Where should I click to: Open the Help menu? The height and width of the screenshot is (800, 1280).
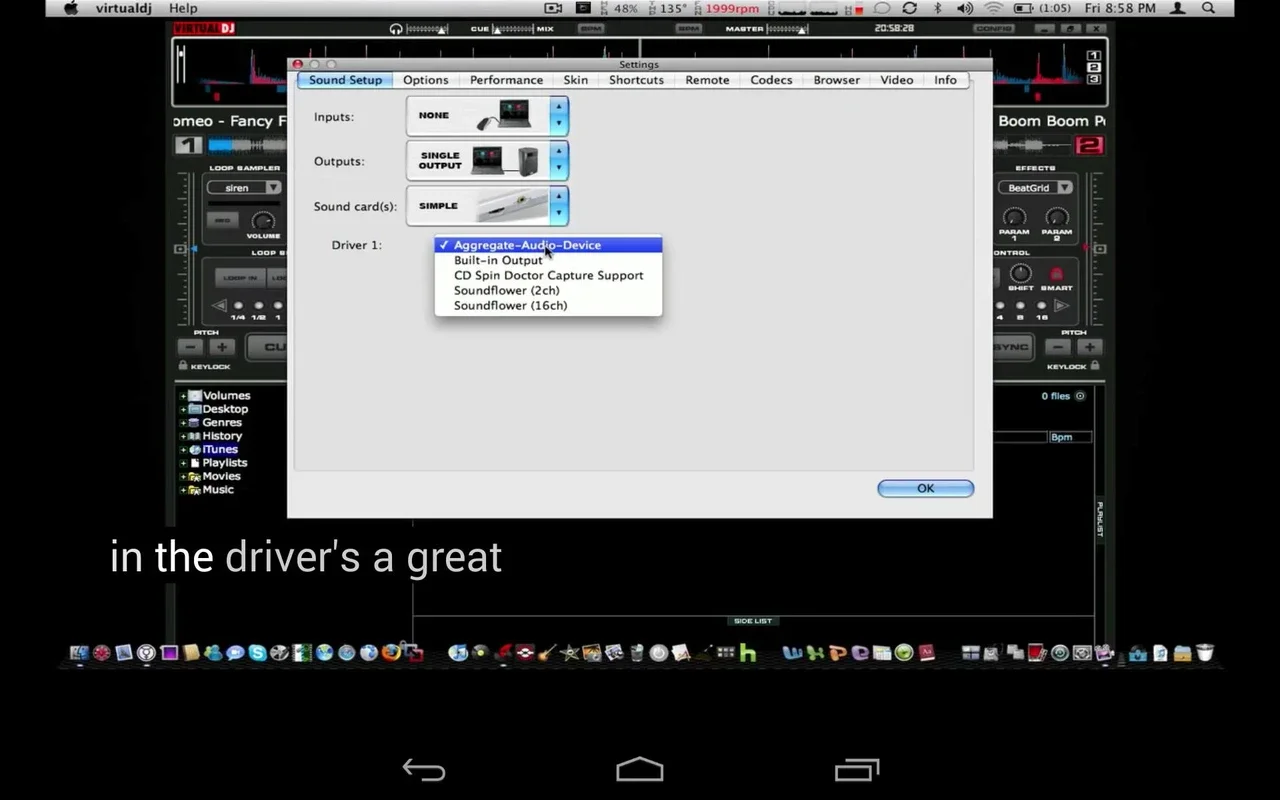click(x=183, y=8)
